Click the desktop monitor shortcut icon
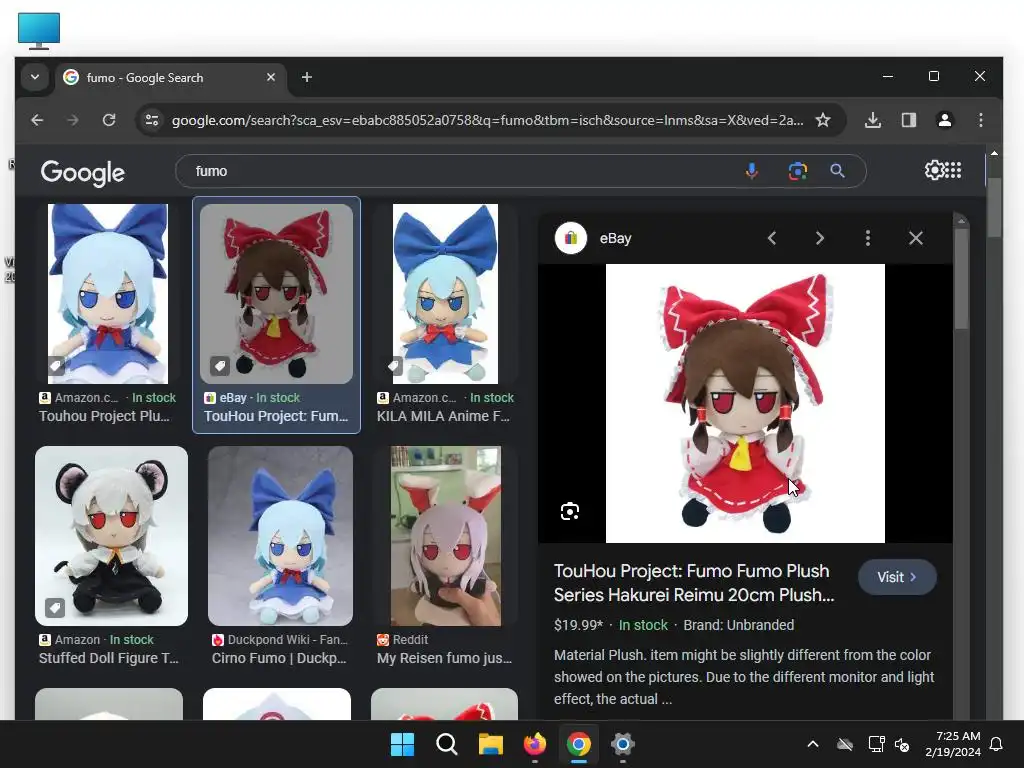1024x768 pixels. 39,31
